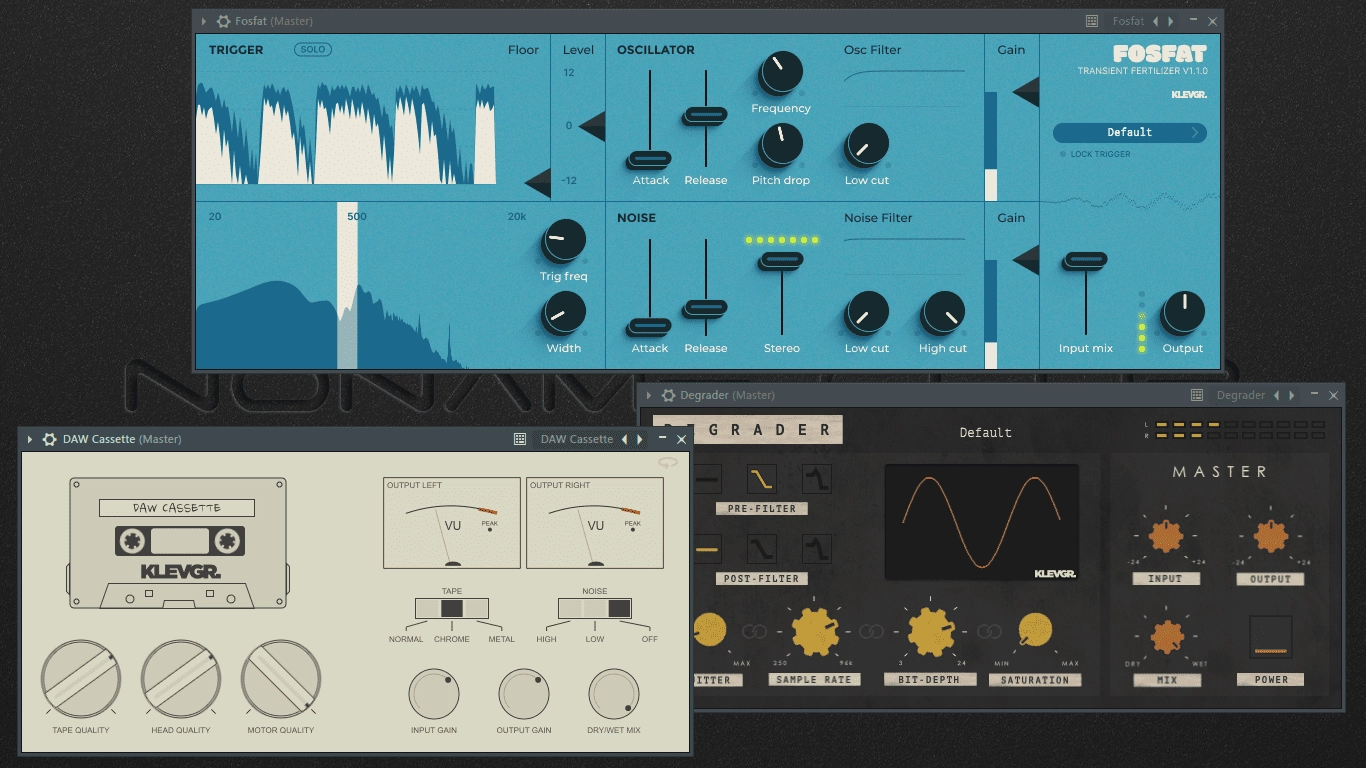Open the Fosfat plugin options gear
Viewport: 1366px width, 768px height.
(x=224, y=21)
